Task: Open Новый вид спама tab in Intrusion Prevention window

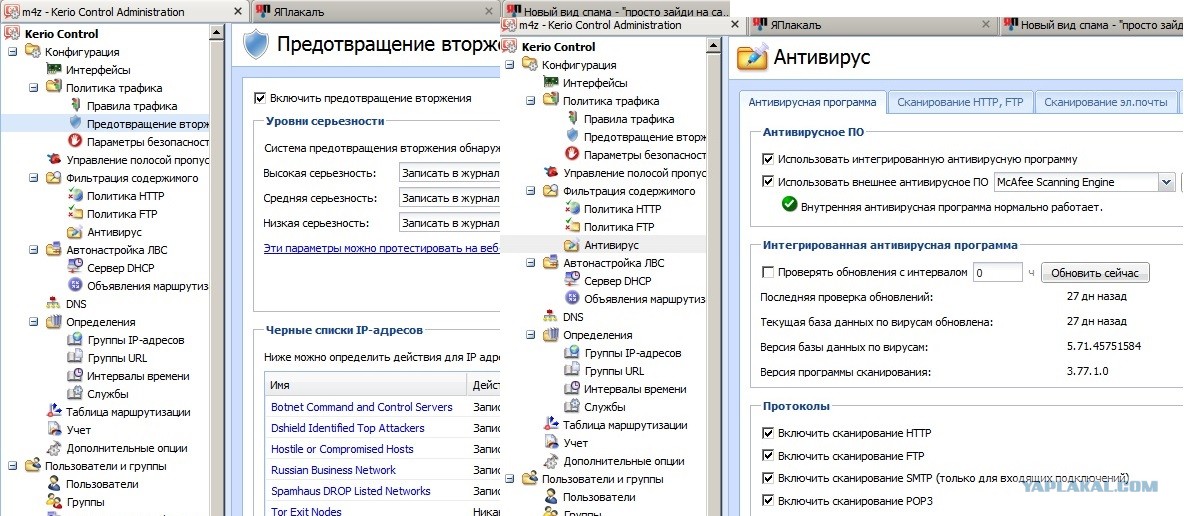Action: 617,11
